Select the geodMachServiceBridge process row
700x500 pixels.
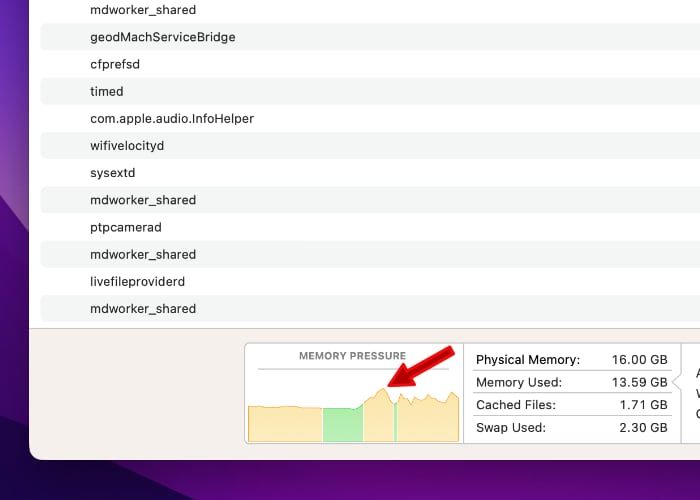pos(162,37)
